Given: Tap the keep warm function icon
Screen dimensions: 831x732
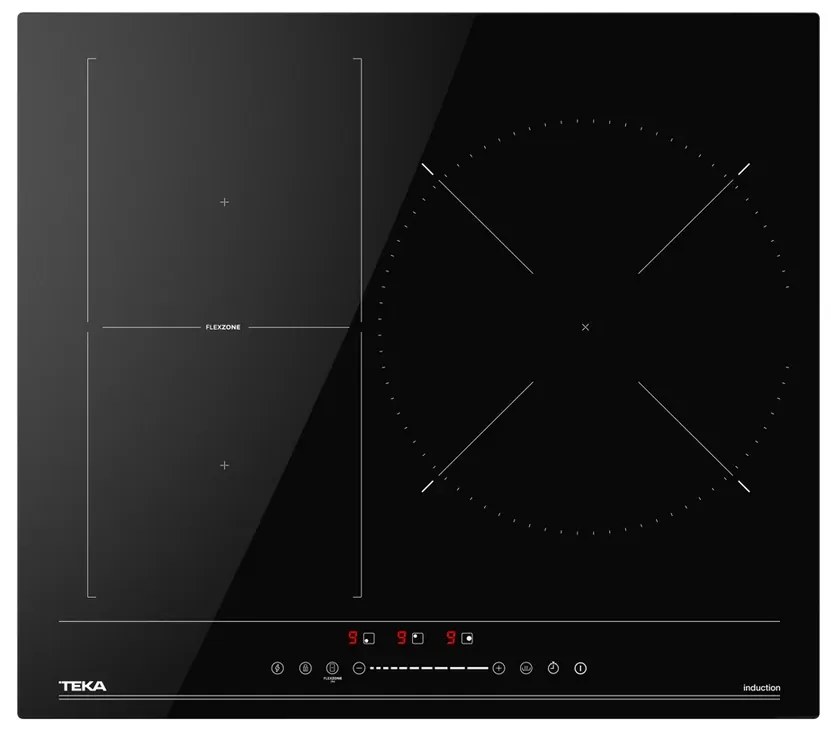Looking at the screenshot, I should (x=526, y=667).
